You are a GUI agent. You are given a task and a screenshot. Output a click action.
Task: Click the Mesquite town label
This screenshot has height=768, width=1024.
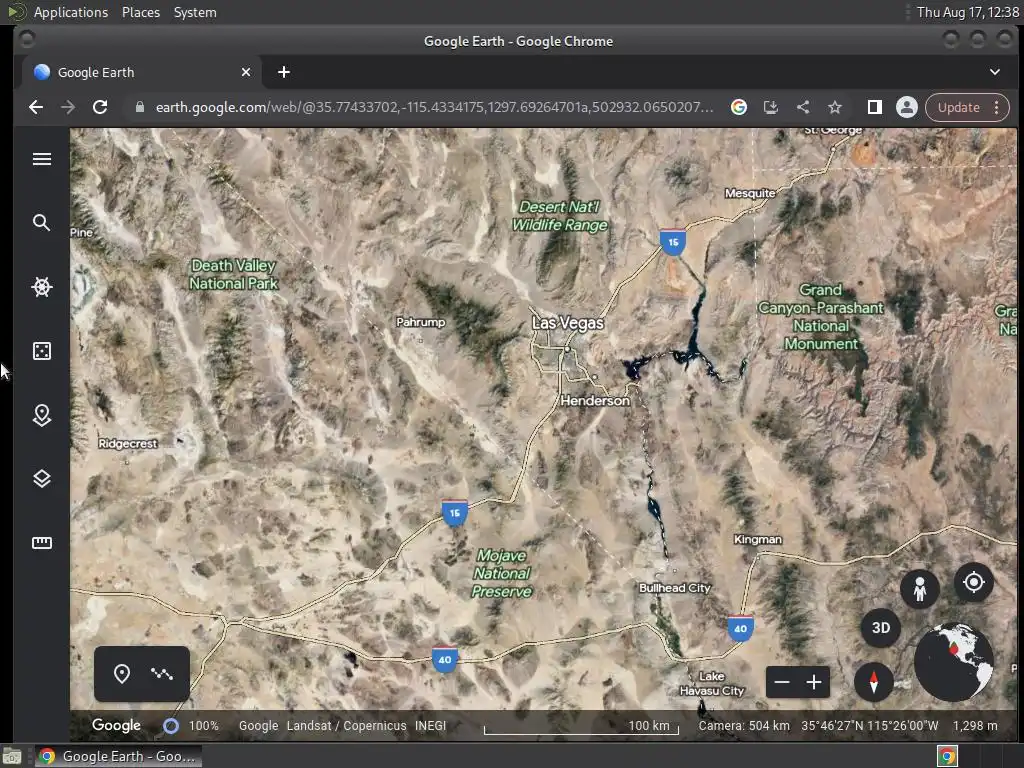[750, 193]
